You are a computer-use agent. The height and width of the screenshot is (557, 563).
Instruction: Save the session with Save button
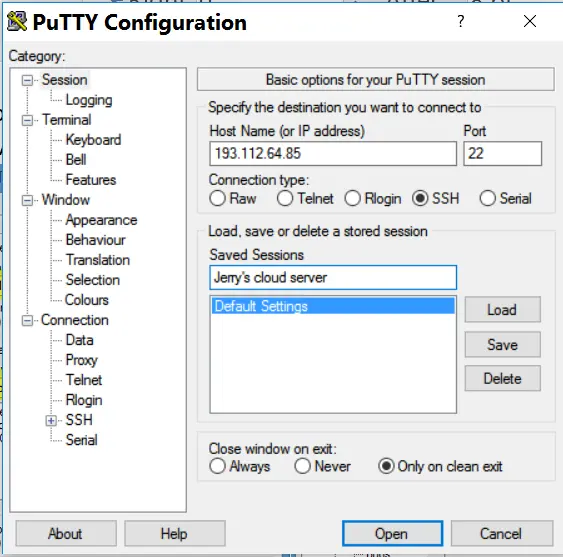[x=502, y=344]
